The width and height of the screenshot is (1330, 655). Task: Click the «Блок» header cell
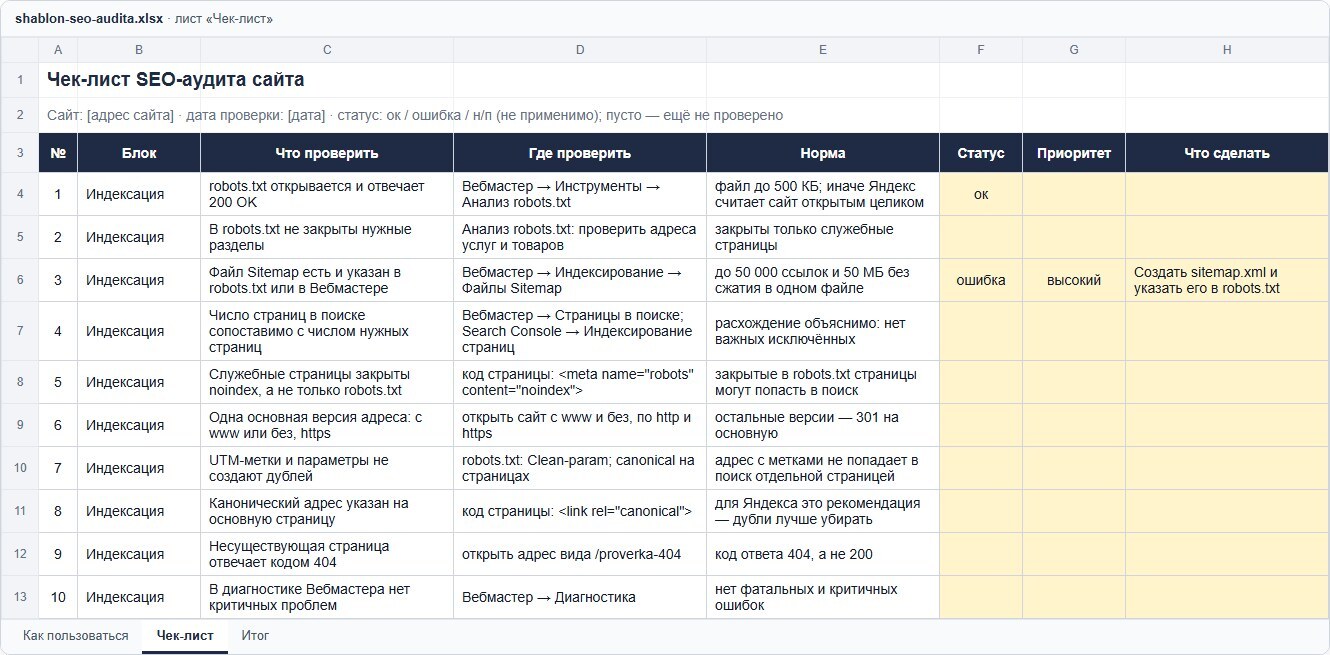point(139,153)
